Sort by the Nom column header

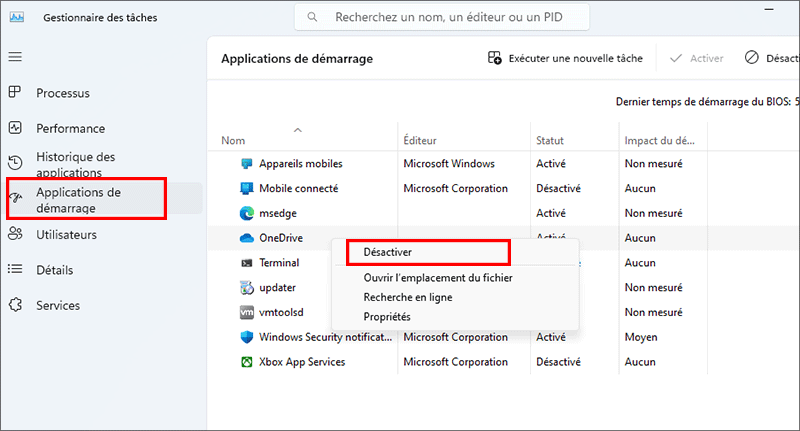(234, 141)
